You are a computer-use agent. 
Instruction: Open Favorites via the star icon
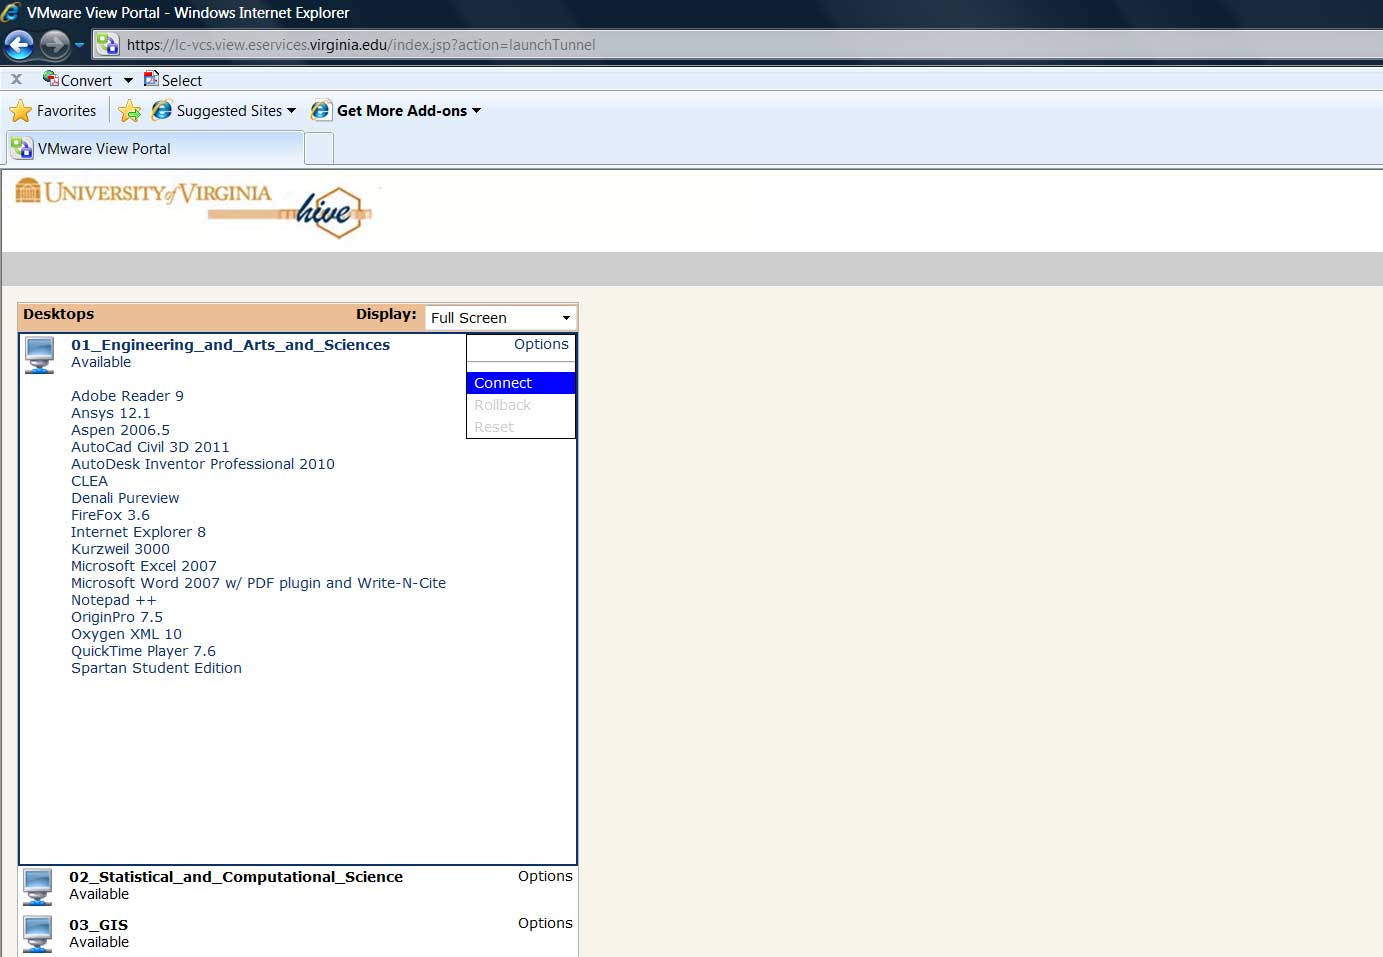pyautogui.click(x=20, y=110)
